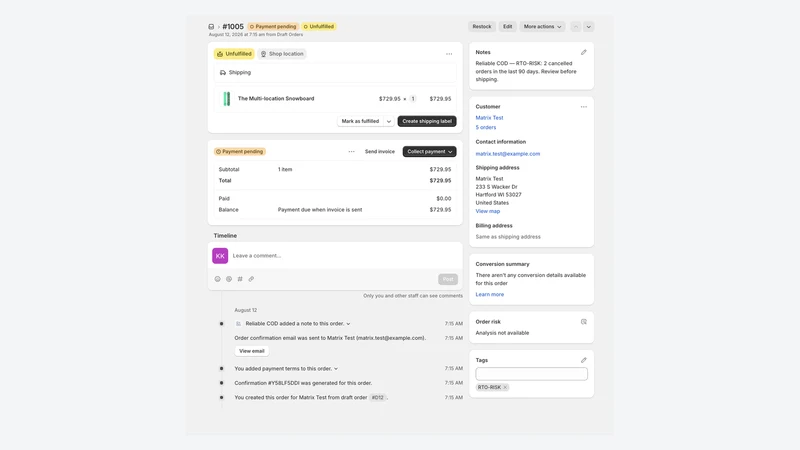Click 'Payment due when invoice is sent' text
The width and height of the screenshot is (800, 450).
coord(320,210)
